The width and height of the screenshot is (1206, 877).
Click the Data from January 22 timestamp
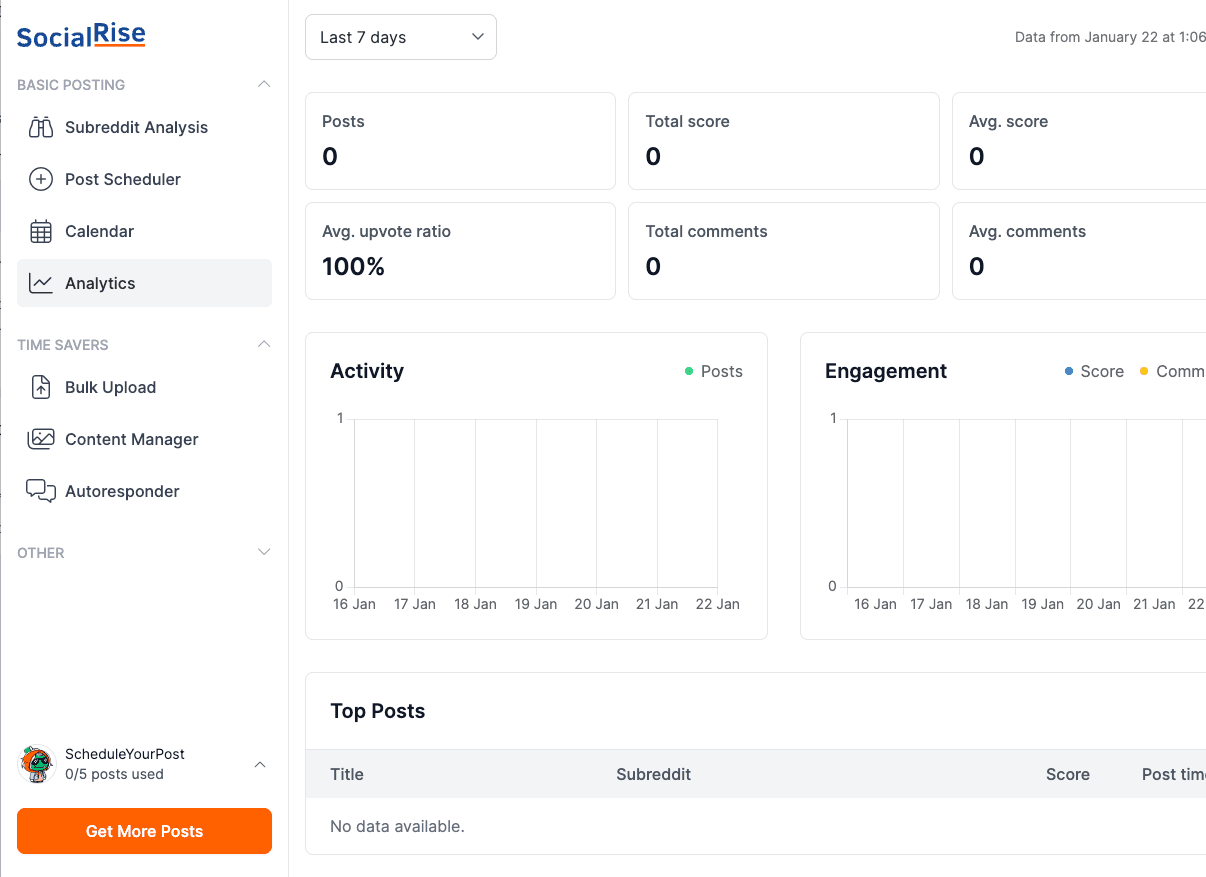pyautogui.click(x=1110, y=37)
